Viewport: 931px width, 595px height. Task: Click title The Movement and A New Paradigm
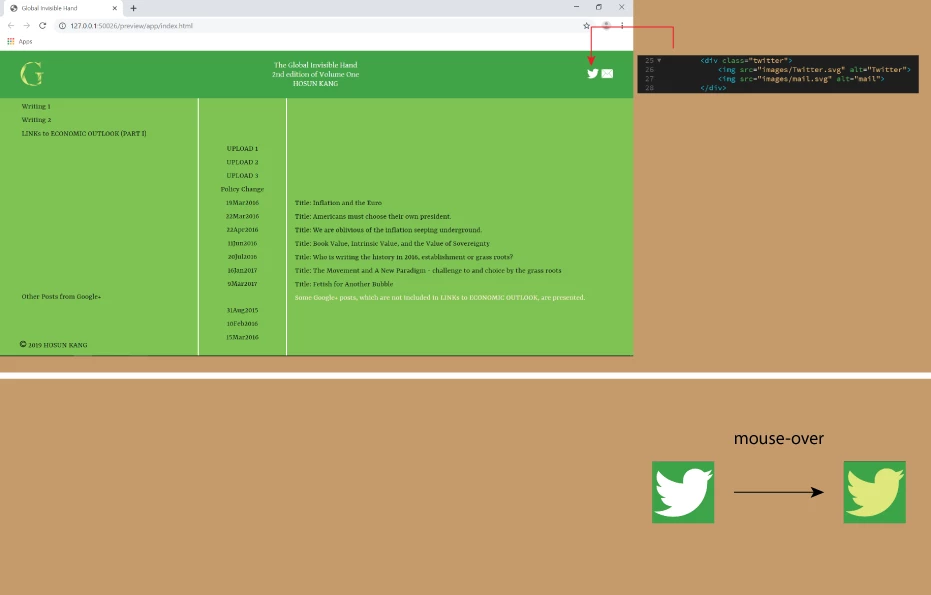428,270
